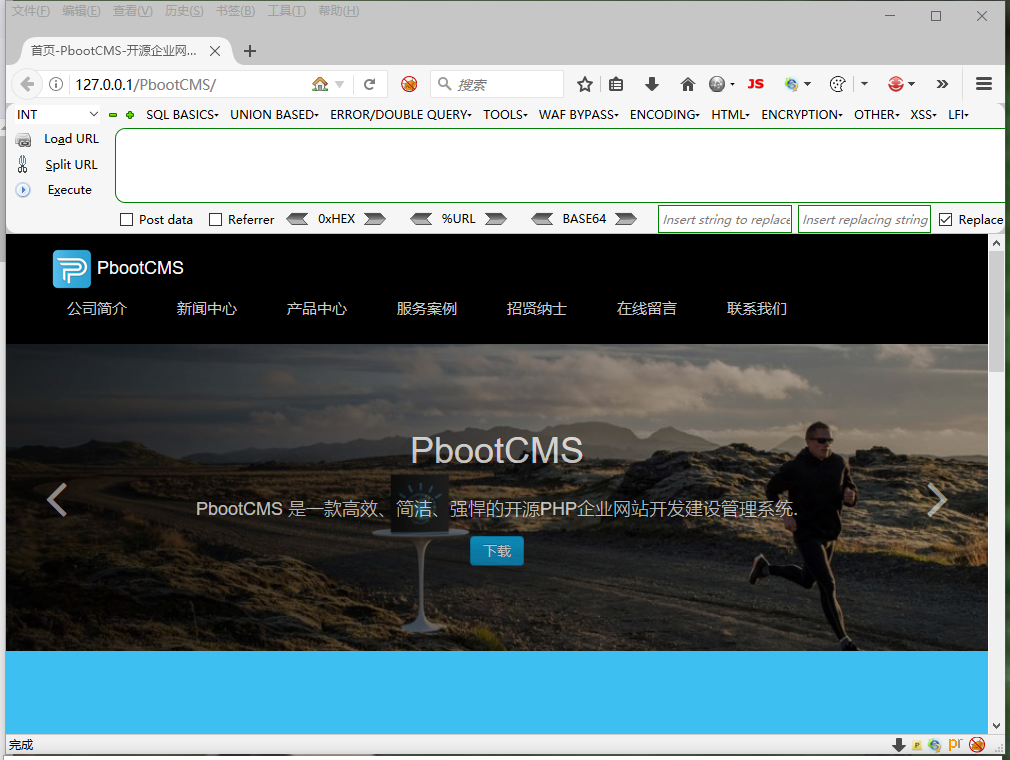Open the 编辑(E) menu
Screen dimensions: 1010x760
click(81, 11)
